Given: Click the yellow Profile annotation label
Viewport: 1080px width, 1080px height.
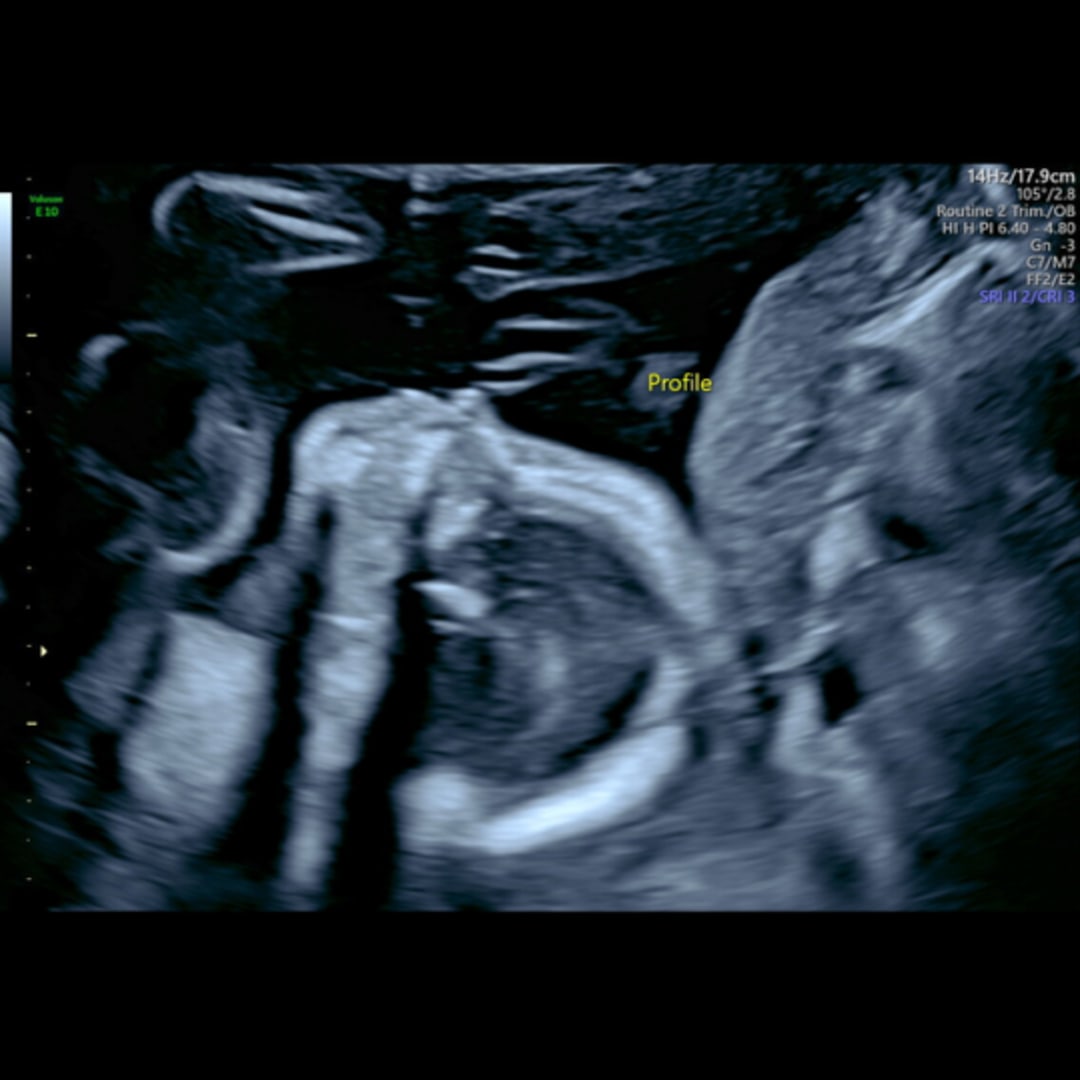Looking at the screenshot, I should point(680,383).
